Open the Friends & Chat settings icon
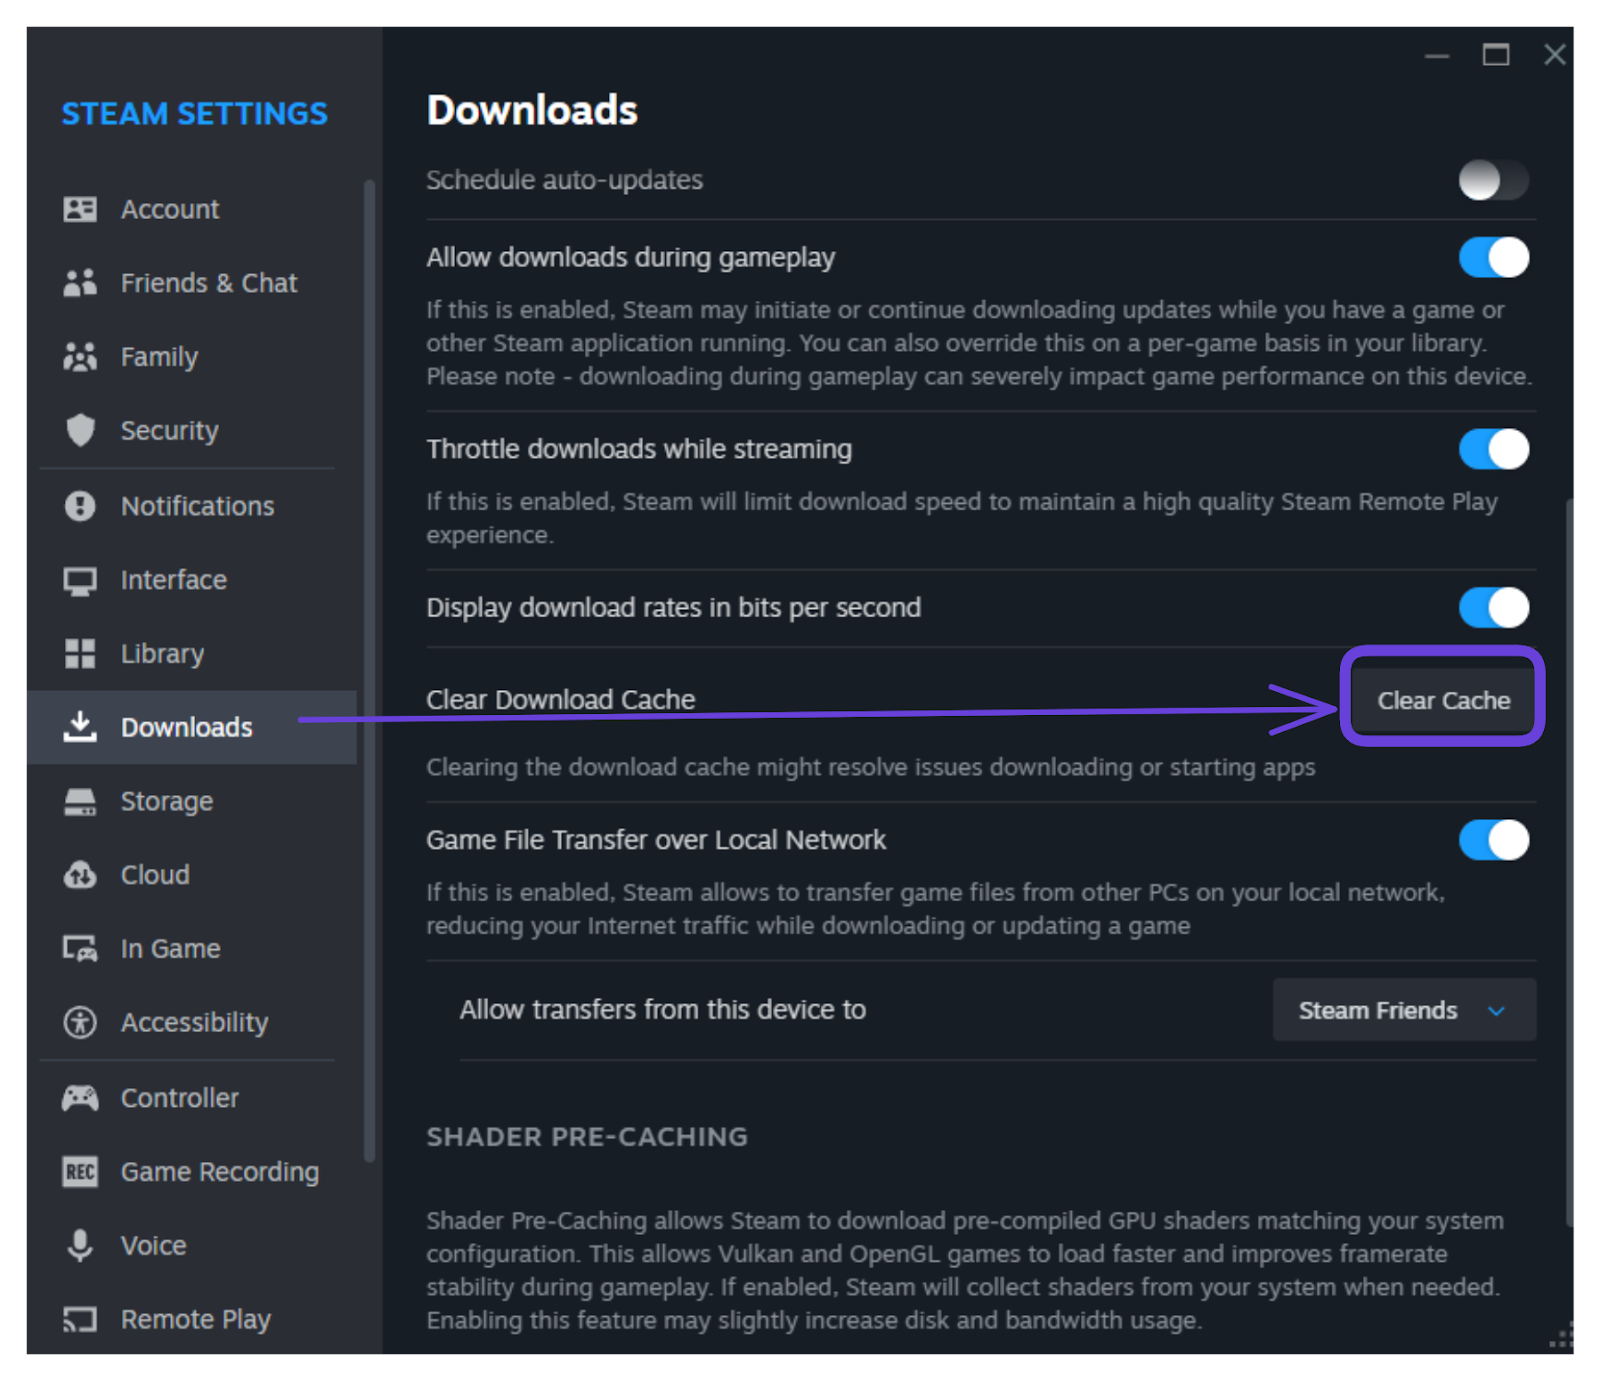Image resolution: width=1600 pixels, height=1381 pixels. point(81,282)
